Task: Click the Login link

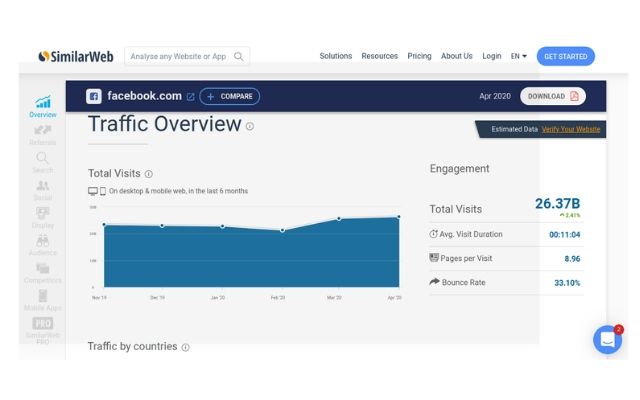Action: (x=491, y=56)
